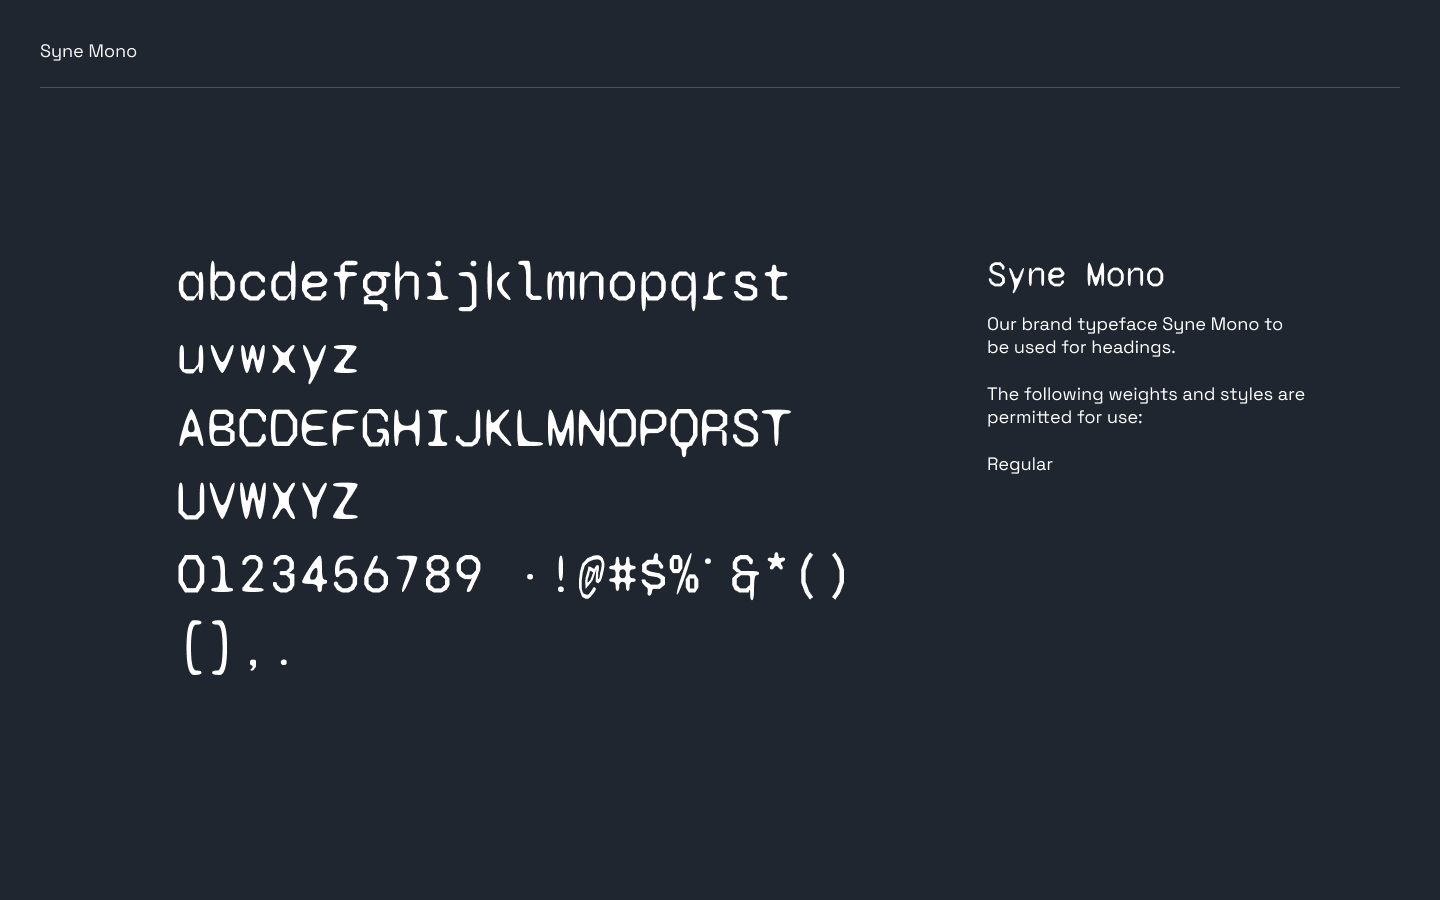This screenshot has width=1440, height=900.
Task: Click the lowercase alphabet line 'abcdefghijklmnopqrst'
Action: [484, 284]
